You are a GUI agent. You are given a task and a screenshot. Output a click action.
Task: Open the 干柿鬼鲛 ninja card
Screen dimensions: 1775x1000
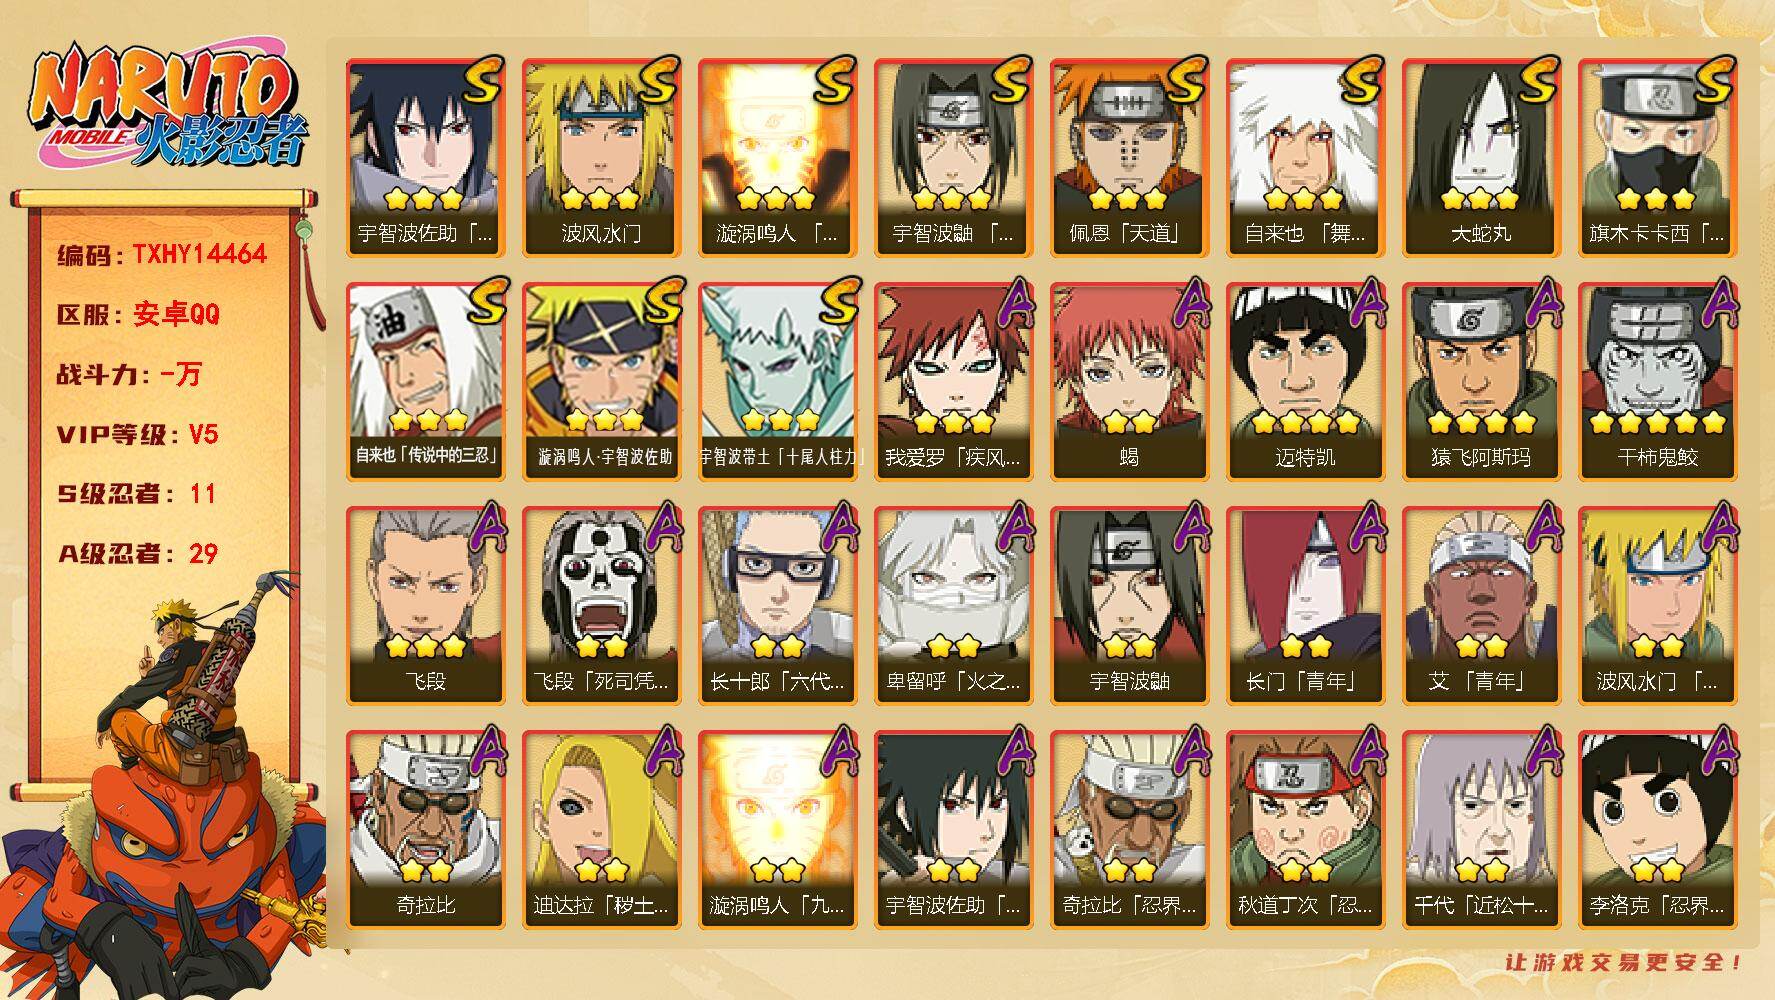click(1657, 381)
